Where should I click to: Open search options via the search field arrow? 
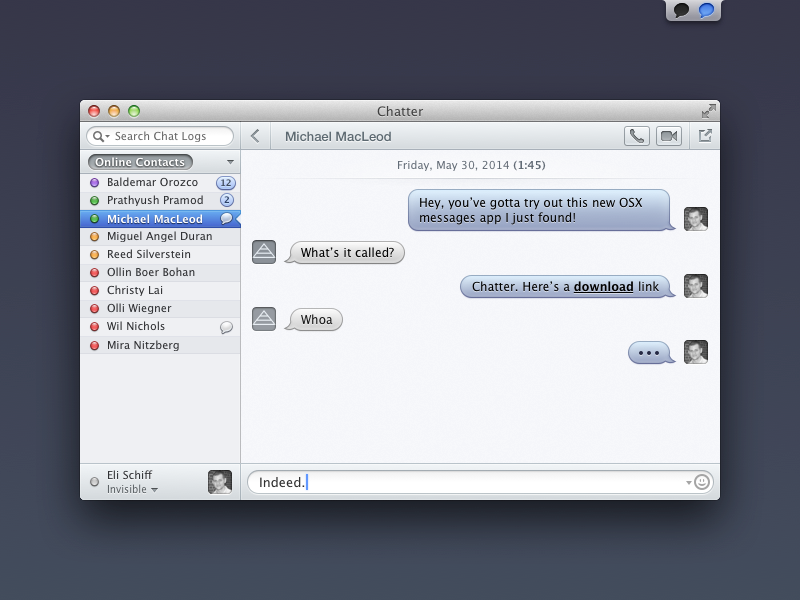pos(110,136)
